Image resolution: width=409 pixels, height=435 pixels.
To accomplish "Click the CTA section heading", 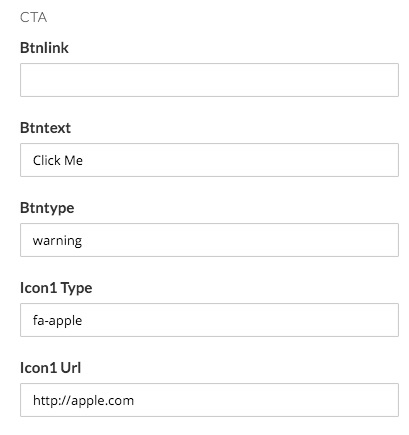I will 33,17.
